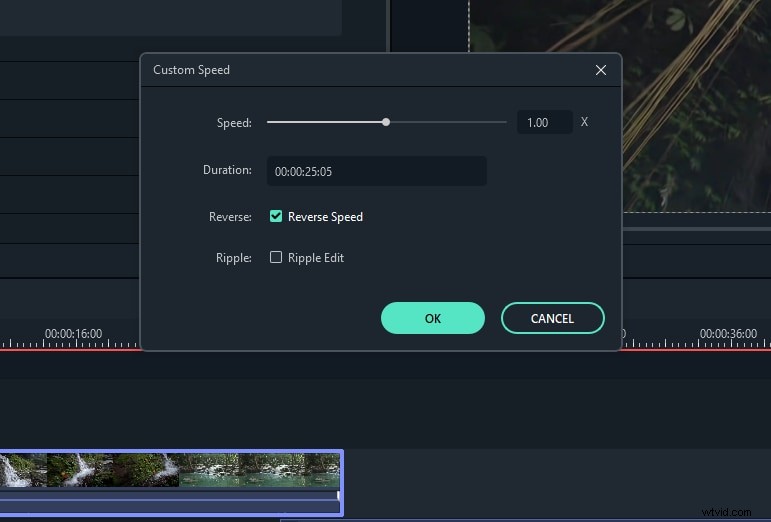Image resolution: width=771 pixels, height=522 pixels.
Task: Close the Custom Speed dialog
Action: point(600,70)
